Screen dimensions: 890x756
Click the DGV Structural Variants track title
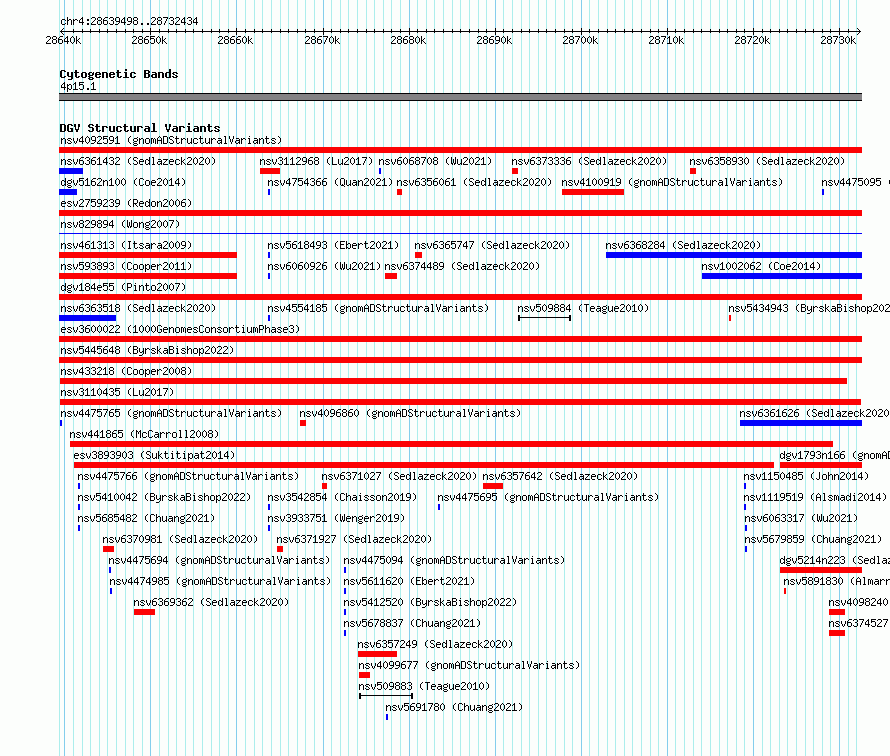[x=140, y=128]
